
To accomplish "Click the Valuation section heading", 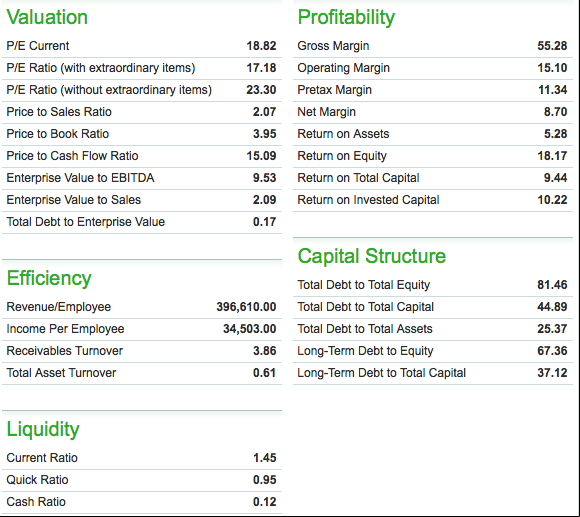I will 47,17.
